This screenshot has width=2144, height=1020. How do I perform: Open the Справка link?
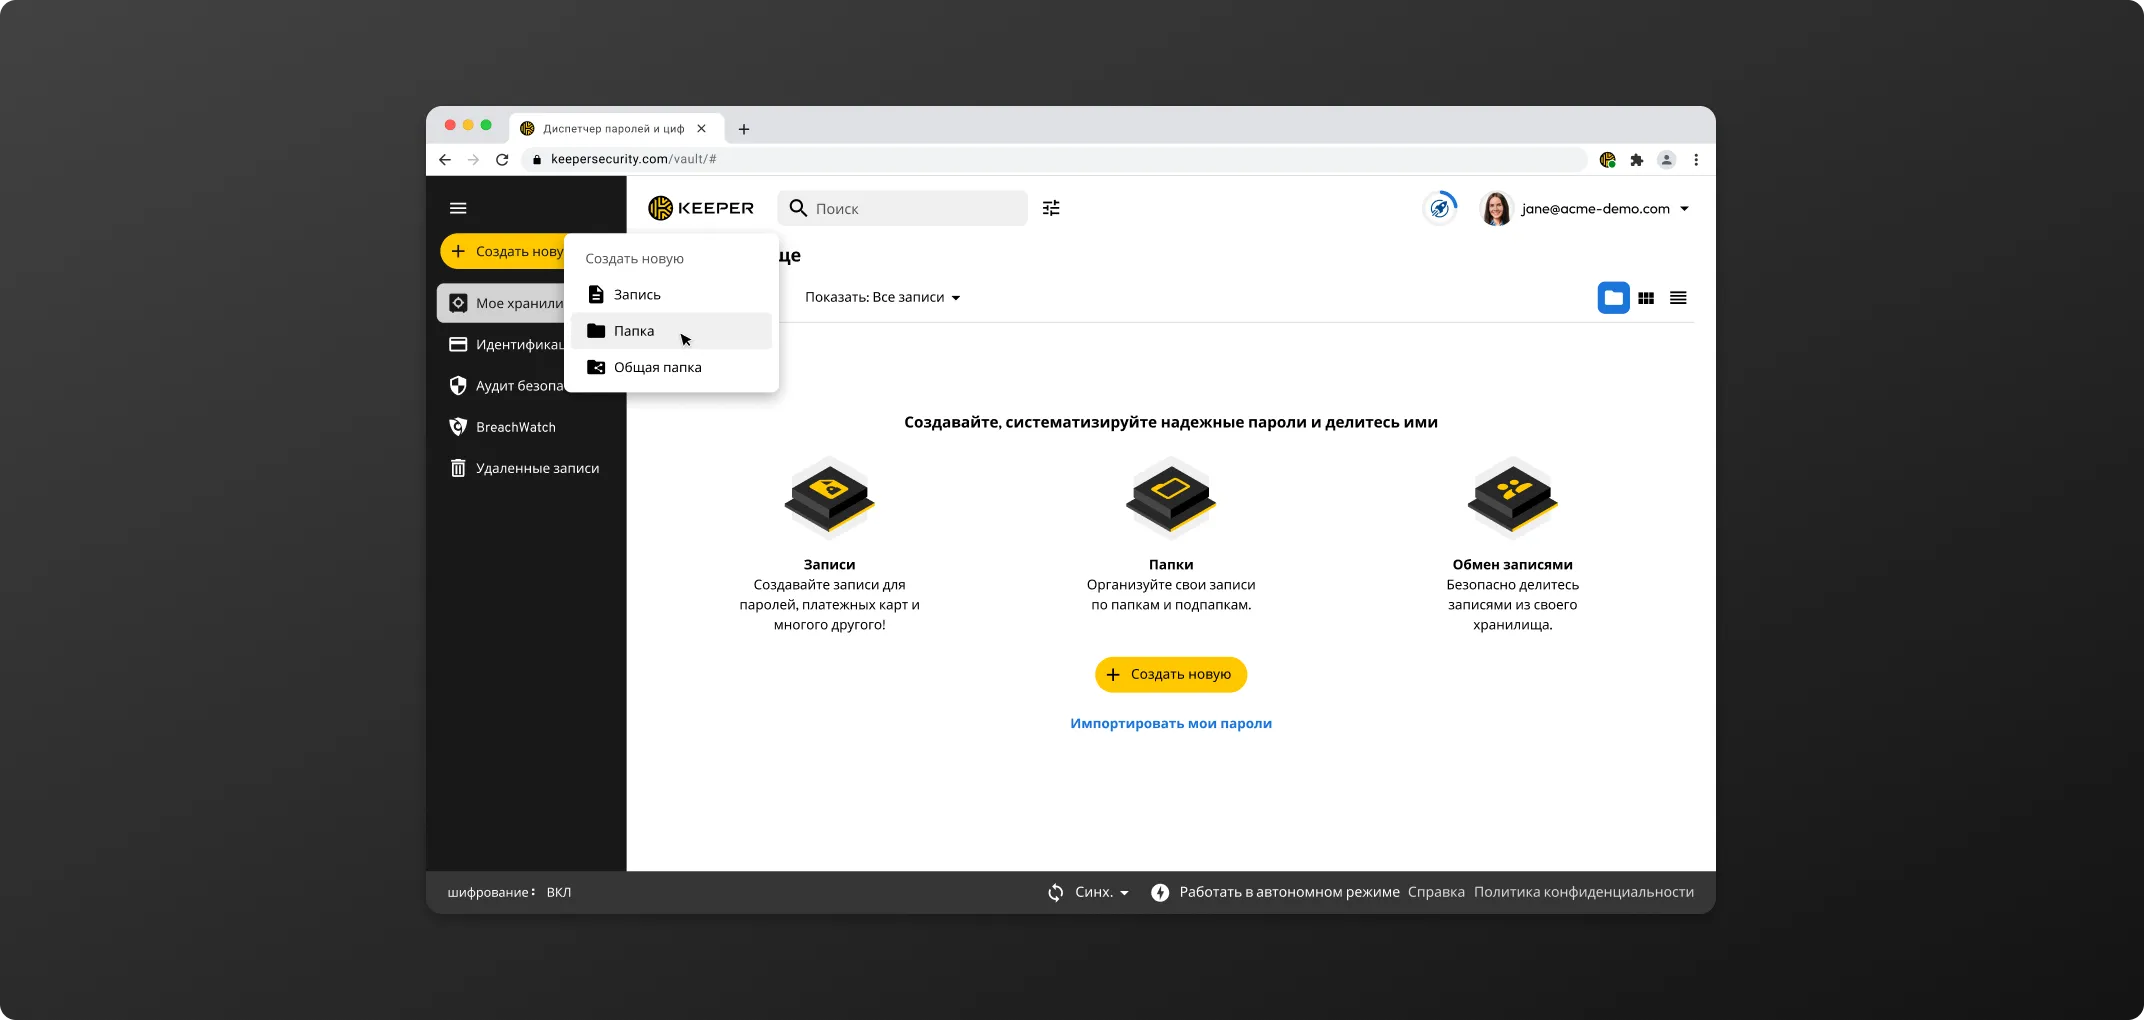click(x=1436, y=892)
